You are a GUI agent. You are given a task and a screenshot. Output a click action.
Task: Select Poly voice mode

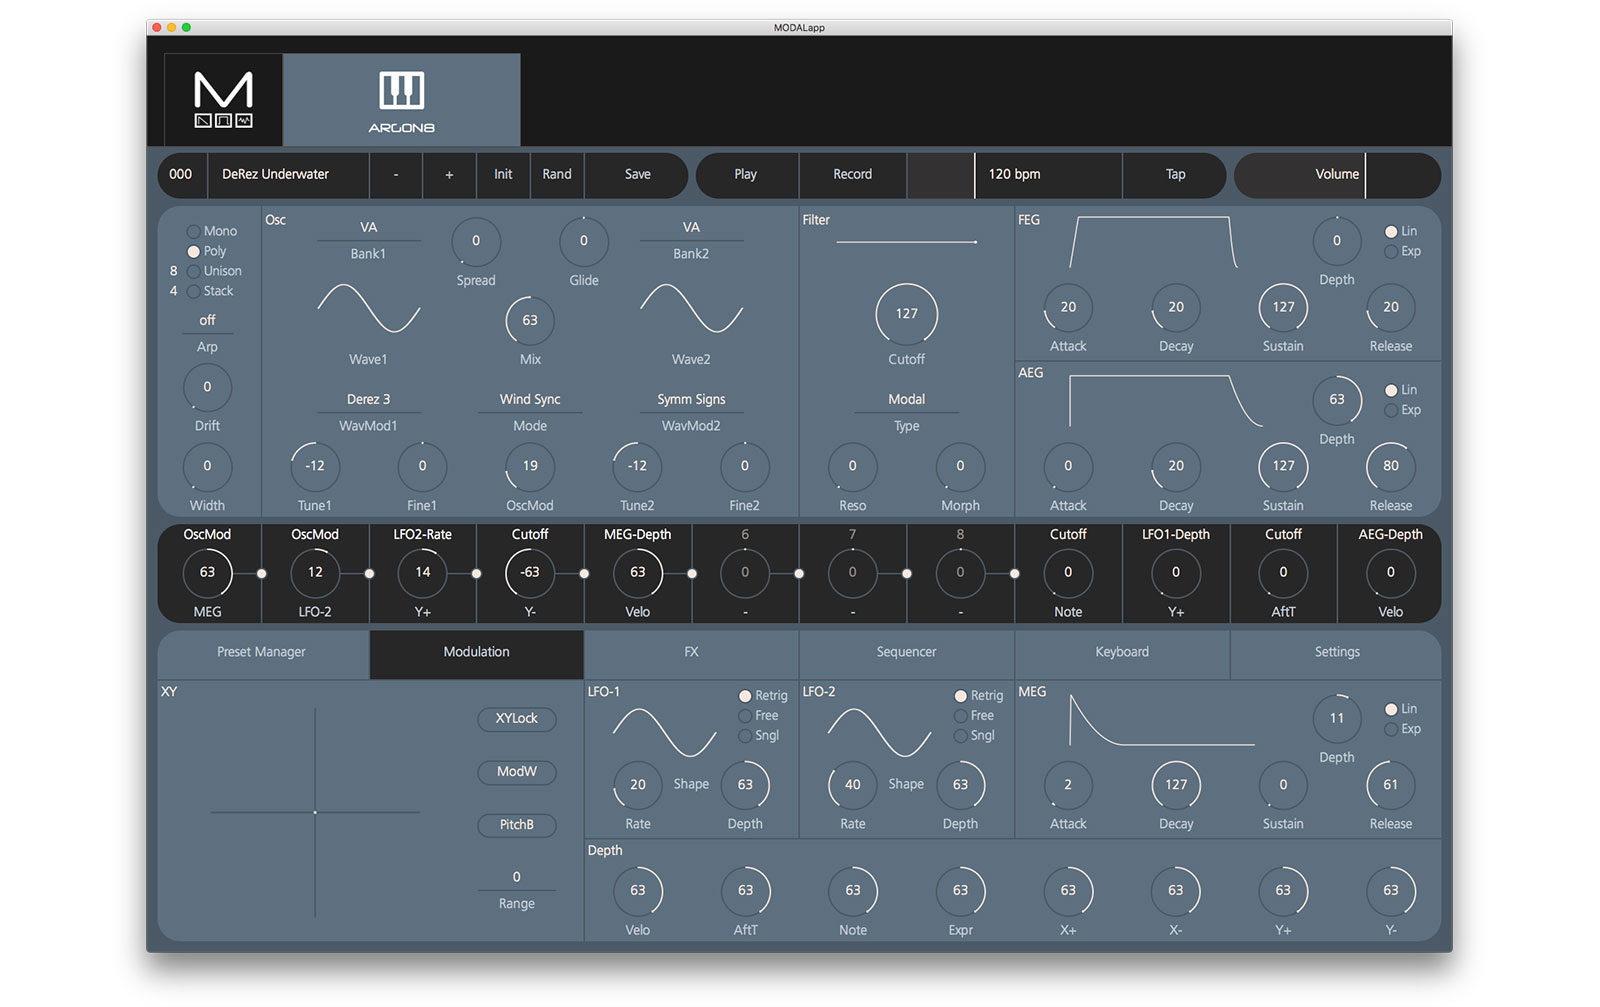[207, 251]
